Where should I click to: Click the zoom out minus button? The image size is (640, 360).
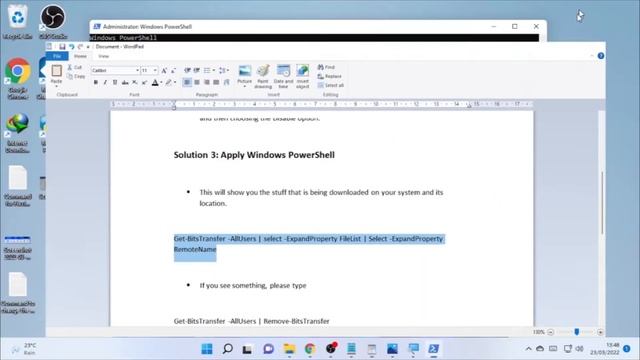click(x=551, y=332)
